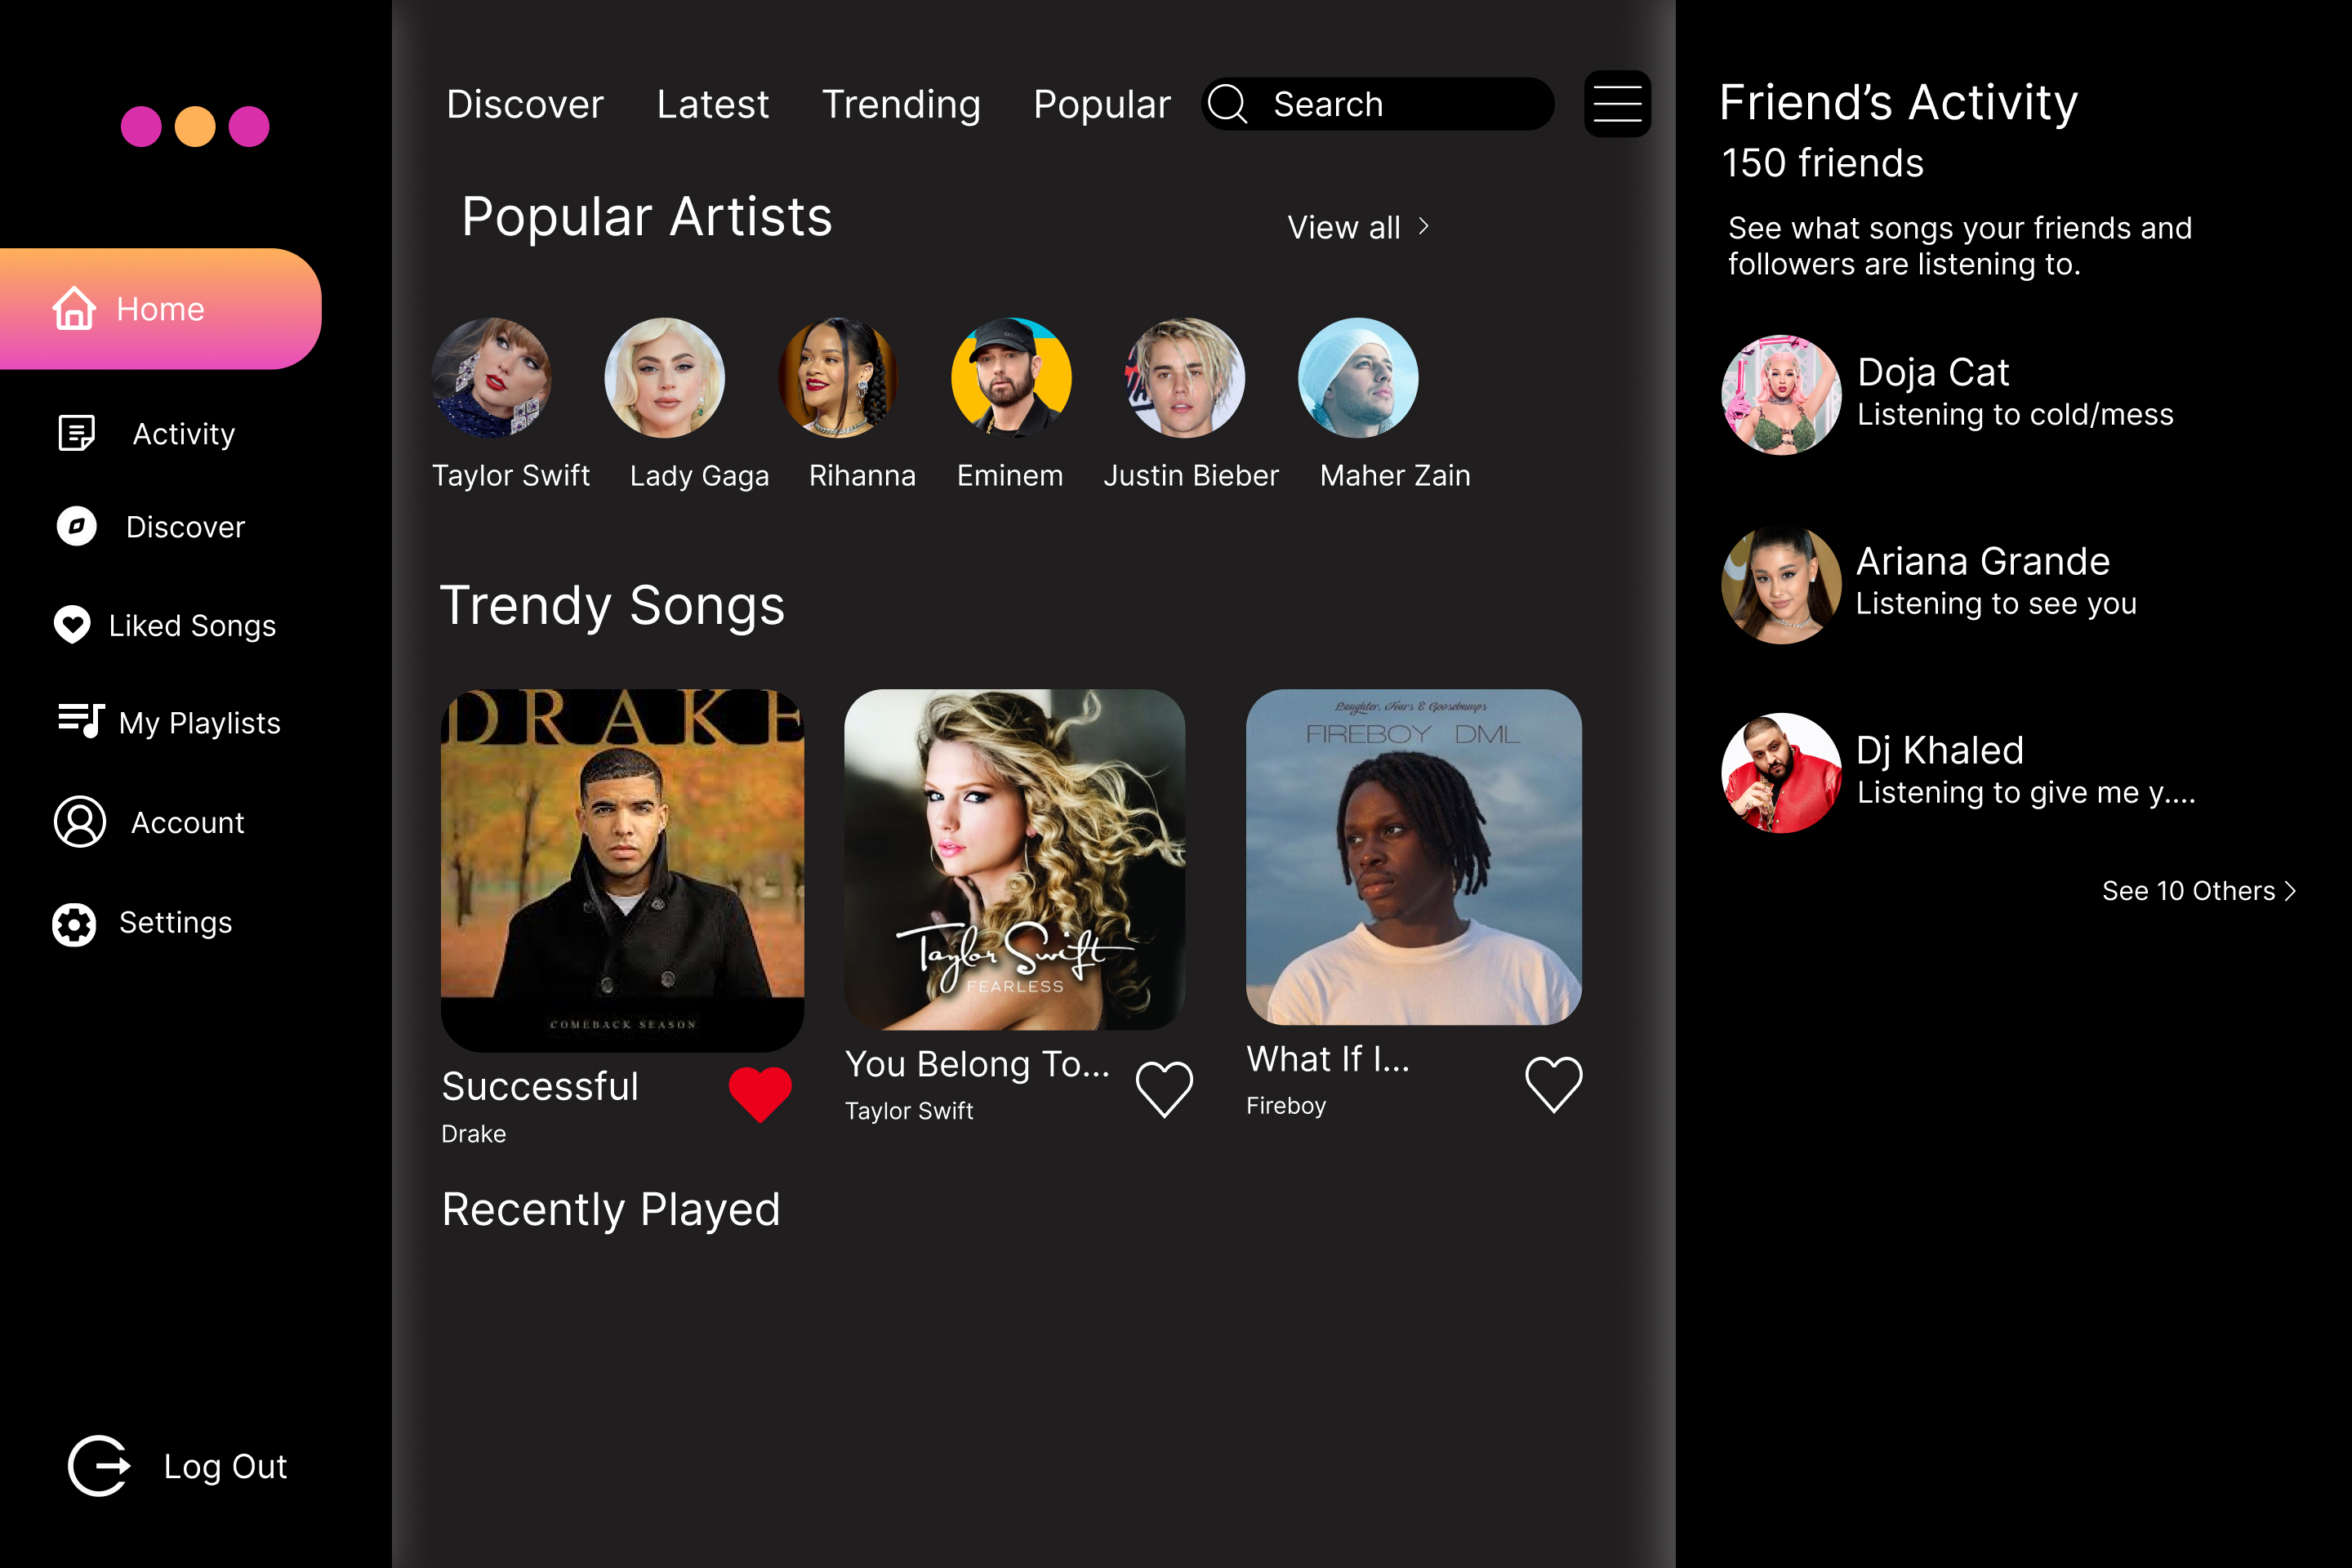This screenshot has width=2352, height=1568.
Task: Open the hamburger menu button
Action: pos(1617,104)
